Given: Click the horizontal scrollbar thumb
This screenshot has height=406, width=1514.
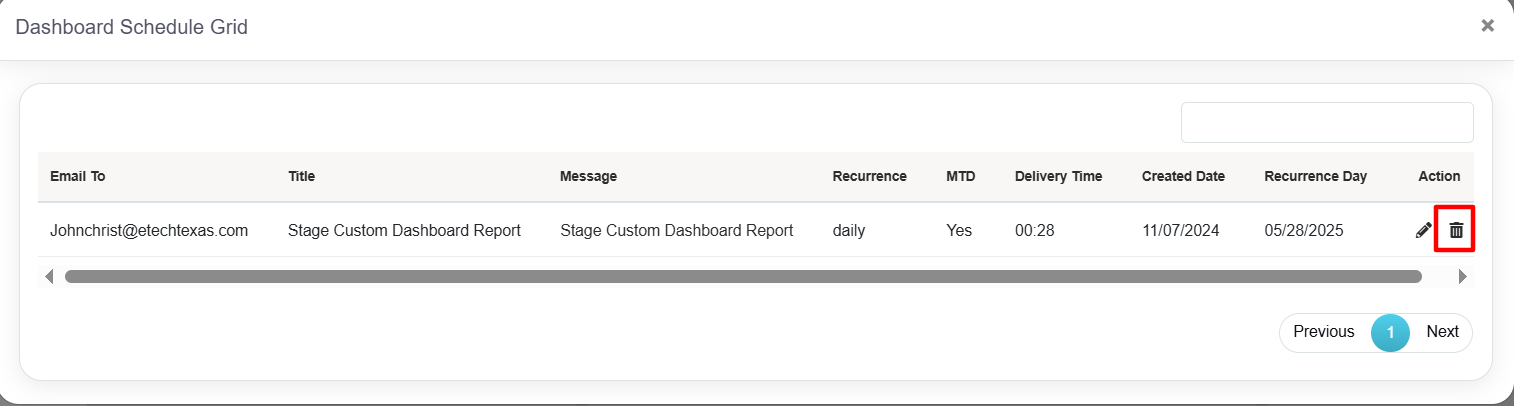Looking at the screenshot, I should click(x=742, y=276).
